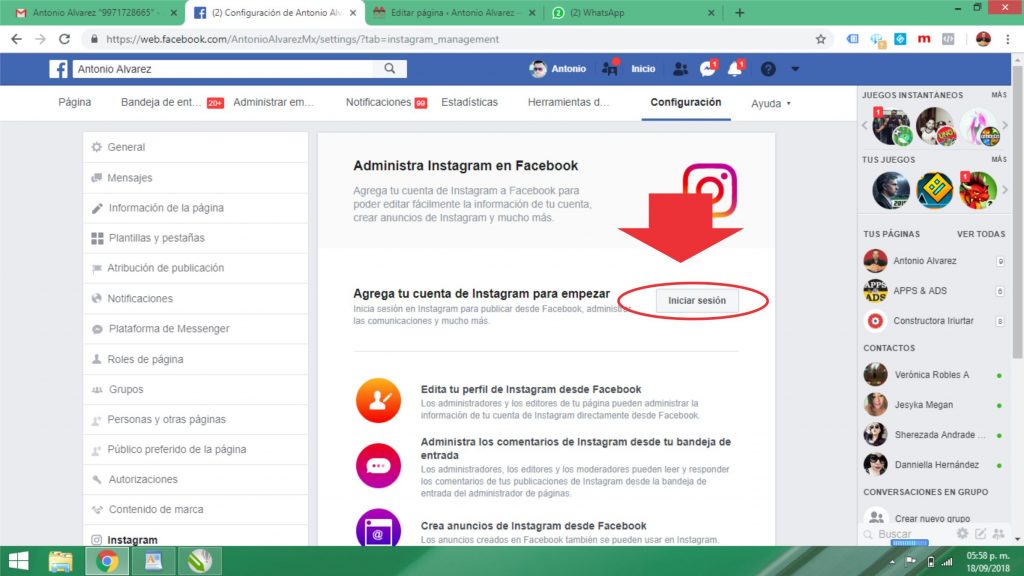Go back with the browser back arrow
The width and height of the screenshot is (1024, 576).
[16, 39]
